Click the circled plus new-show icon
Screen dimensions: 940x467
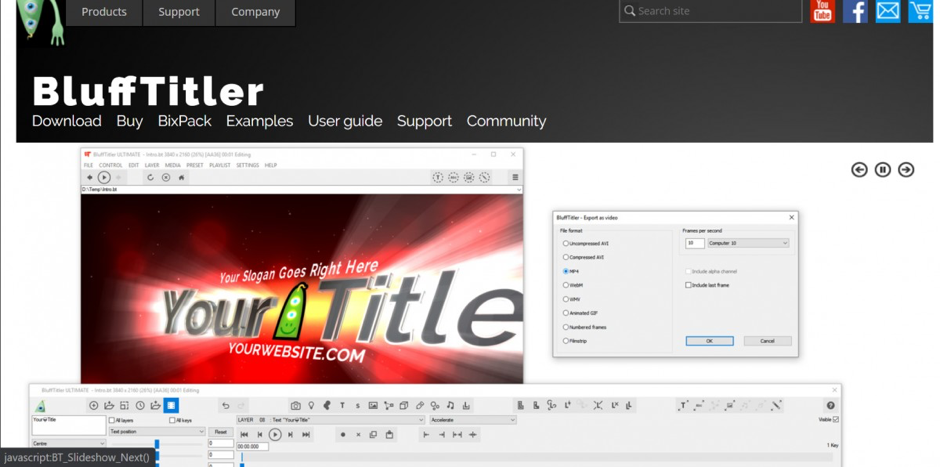(94, 406)
